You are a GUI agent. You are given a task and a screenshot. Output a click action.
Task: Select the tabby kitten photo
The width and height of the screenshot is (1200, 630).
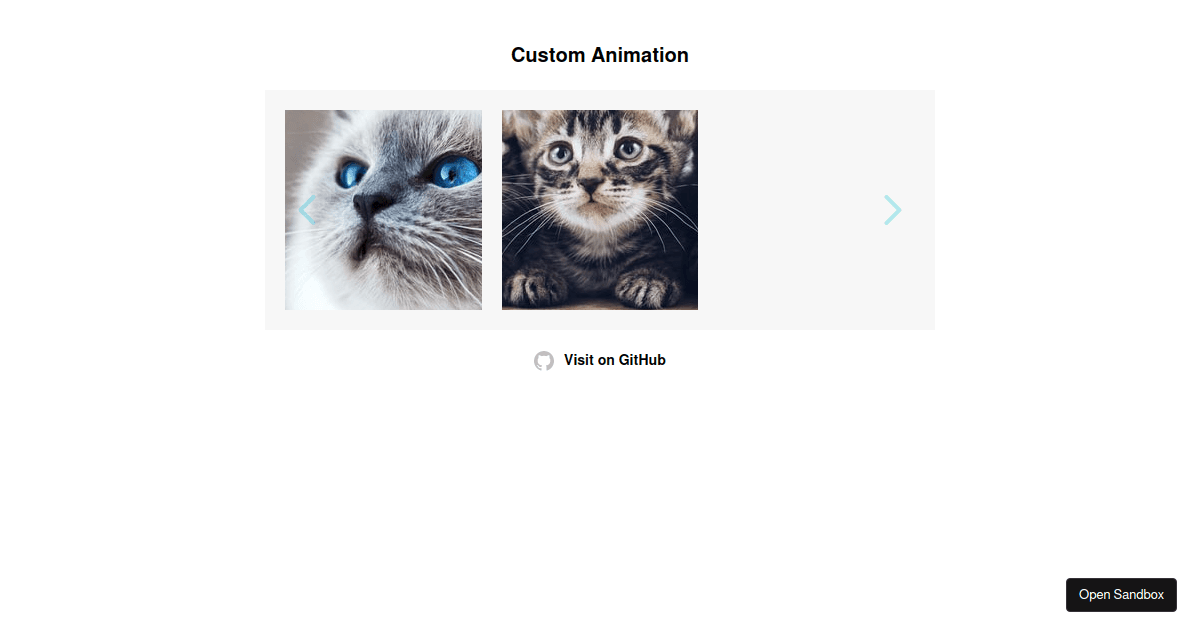[x=600, y=250]
